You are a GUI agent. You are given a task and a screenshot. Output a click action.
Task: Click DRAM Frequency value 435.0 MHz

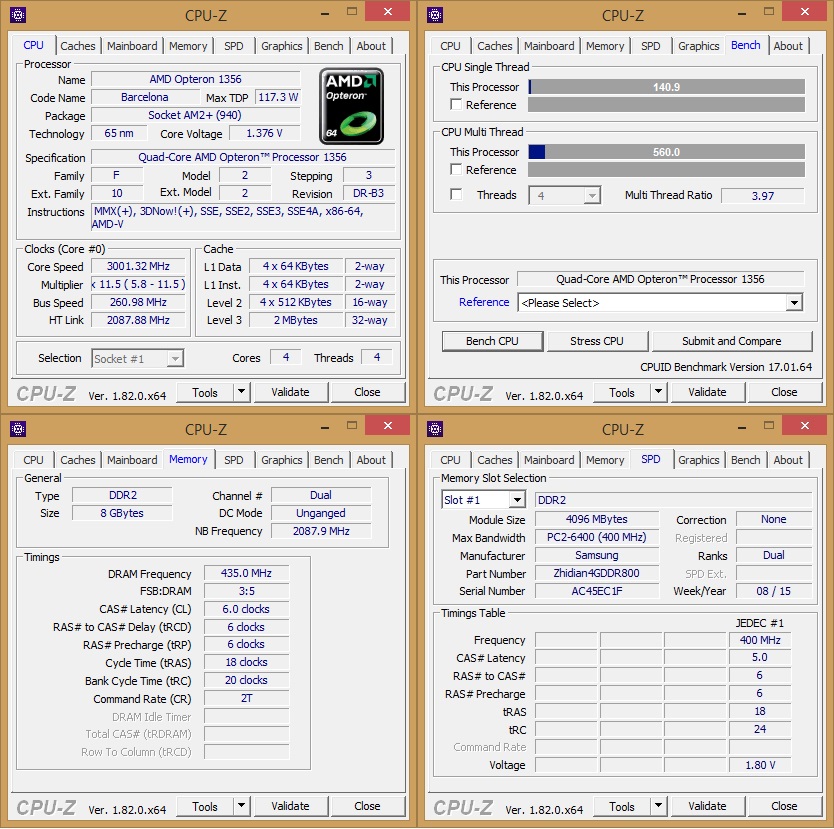click(x=246, y=573)
